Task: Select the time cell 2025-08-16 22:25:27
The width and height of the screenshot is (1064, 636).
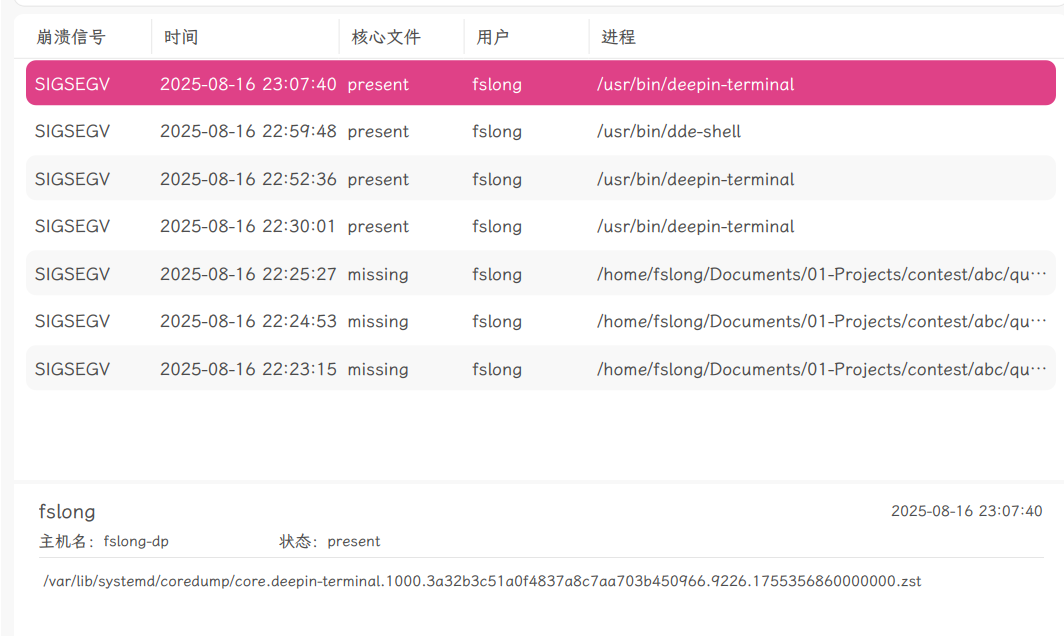Action: tap(248, 274)
